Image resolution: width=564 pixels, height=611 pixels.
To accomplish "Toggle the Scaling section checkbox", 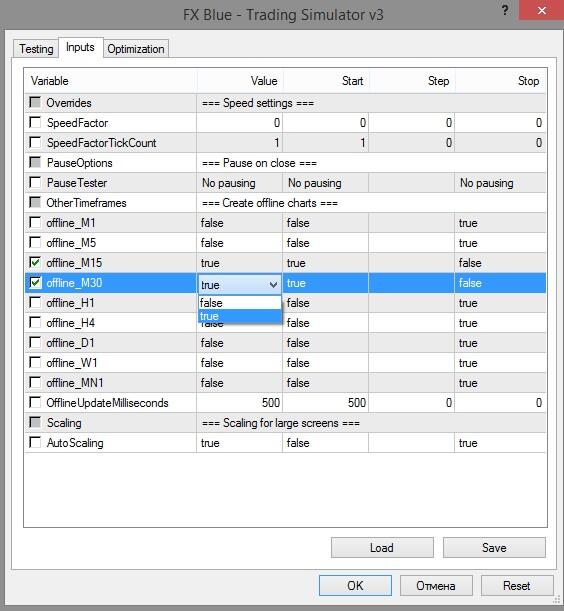I will coord(35,422).
